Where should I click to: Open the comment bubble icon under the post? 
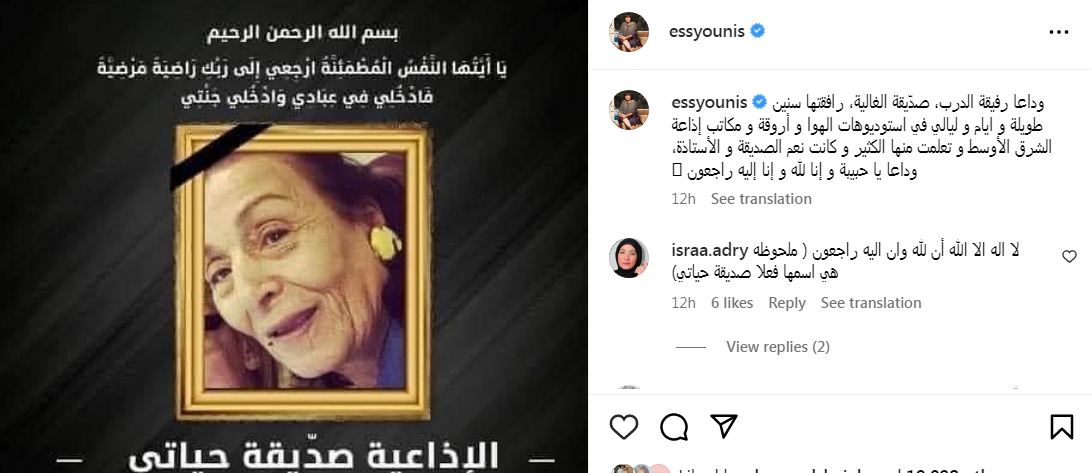point(673,427)
